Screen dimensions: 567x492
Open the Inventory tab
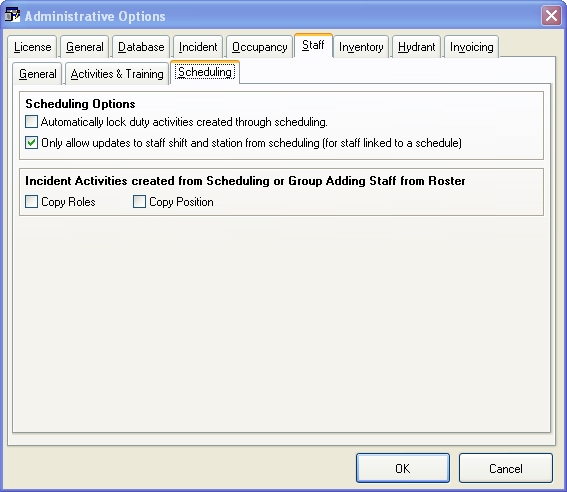361,47
